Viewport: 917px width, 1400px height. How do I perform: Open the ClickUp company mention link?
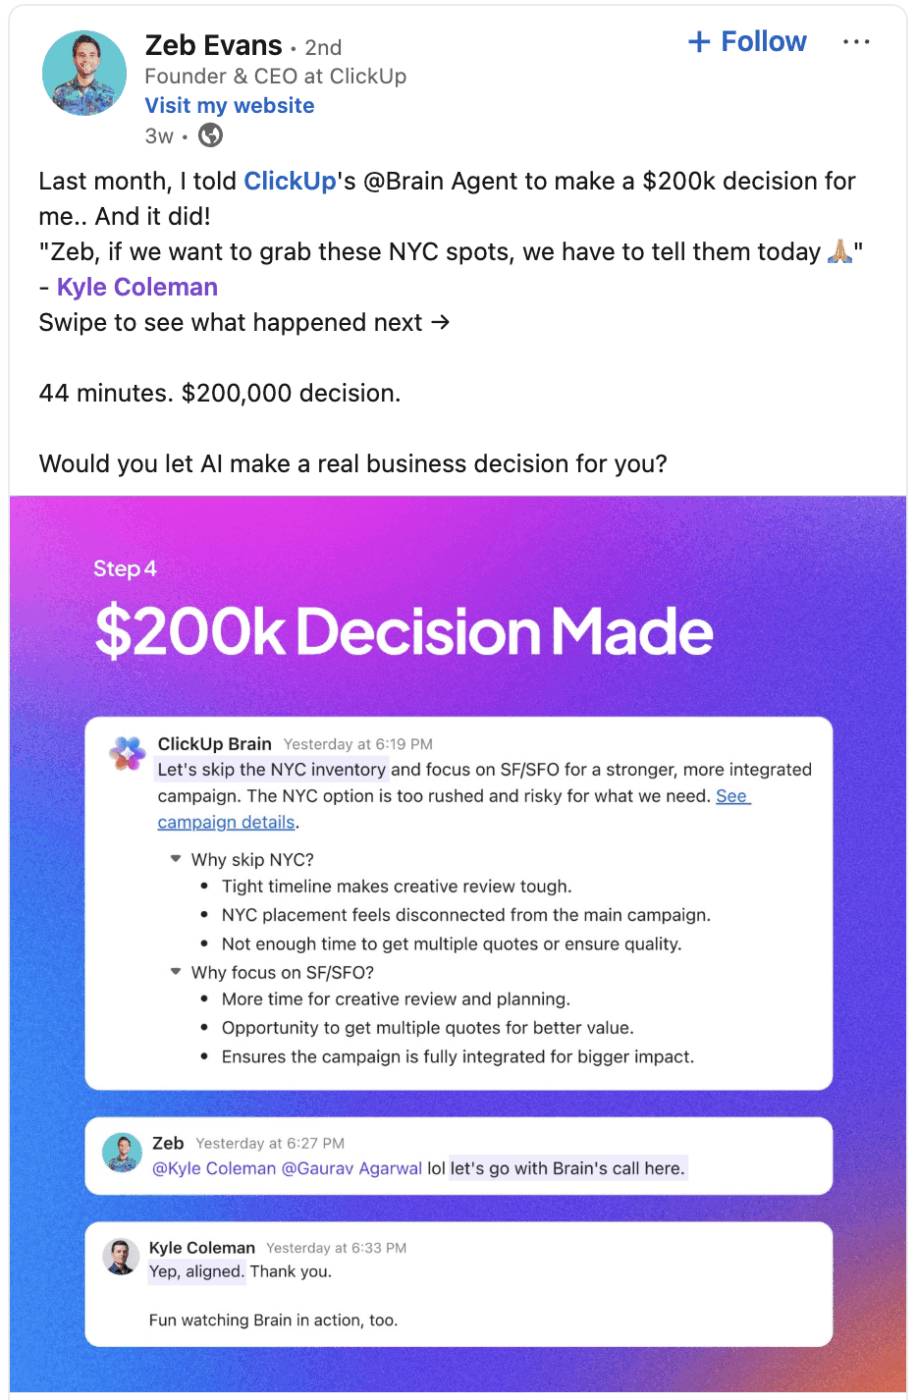tap(290, 181)
